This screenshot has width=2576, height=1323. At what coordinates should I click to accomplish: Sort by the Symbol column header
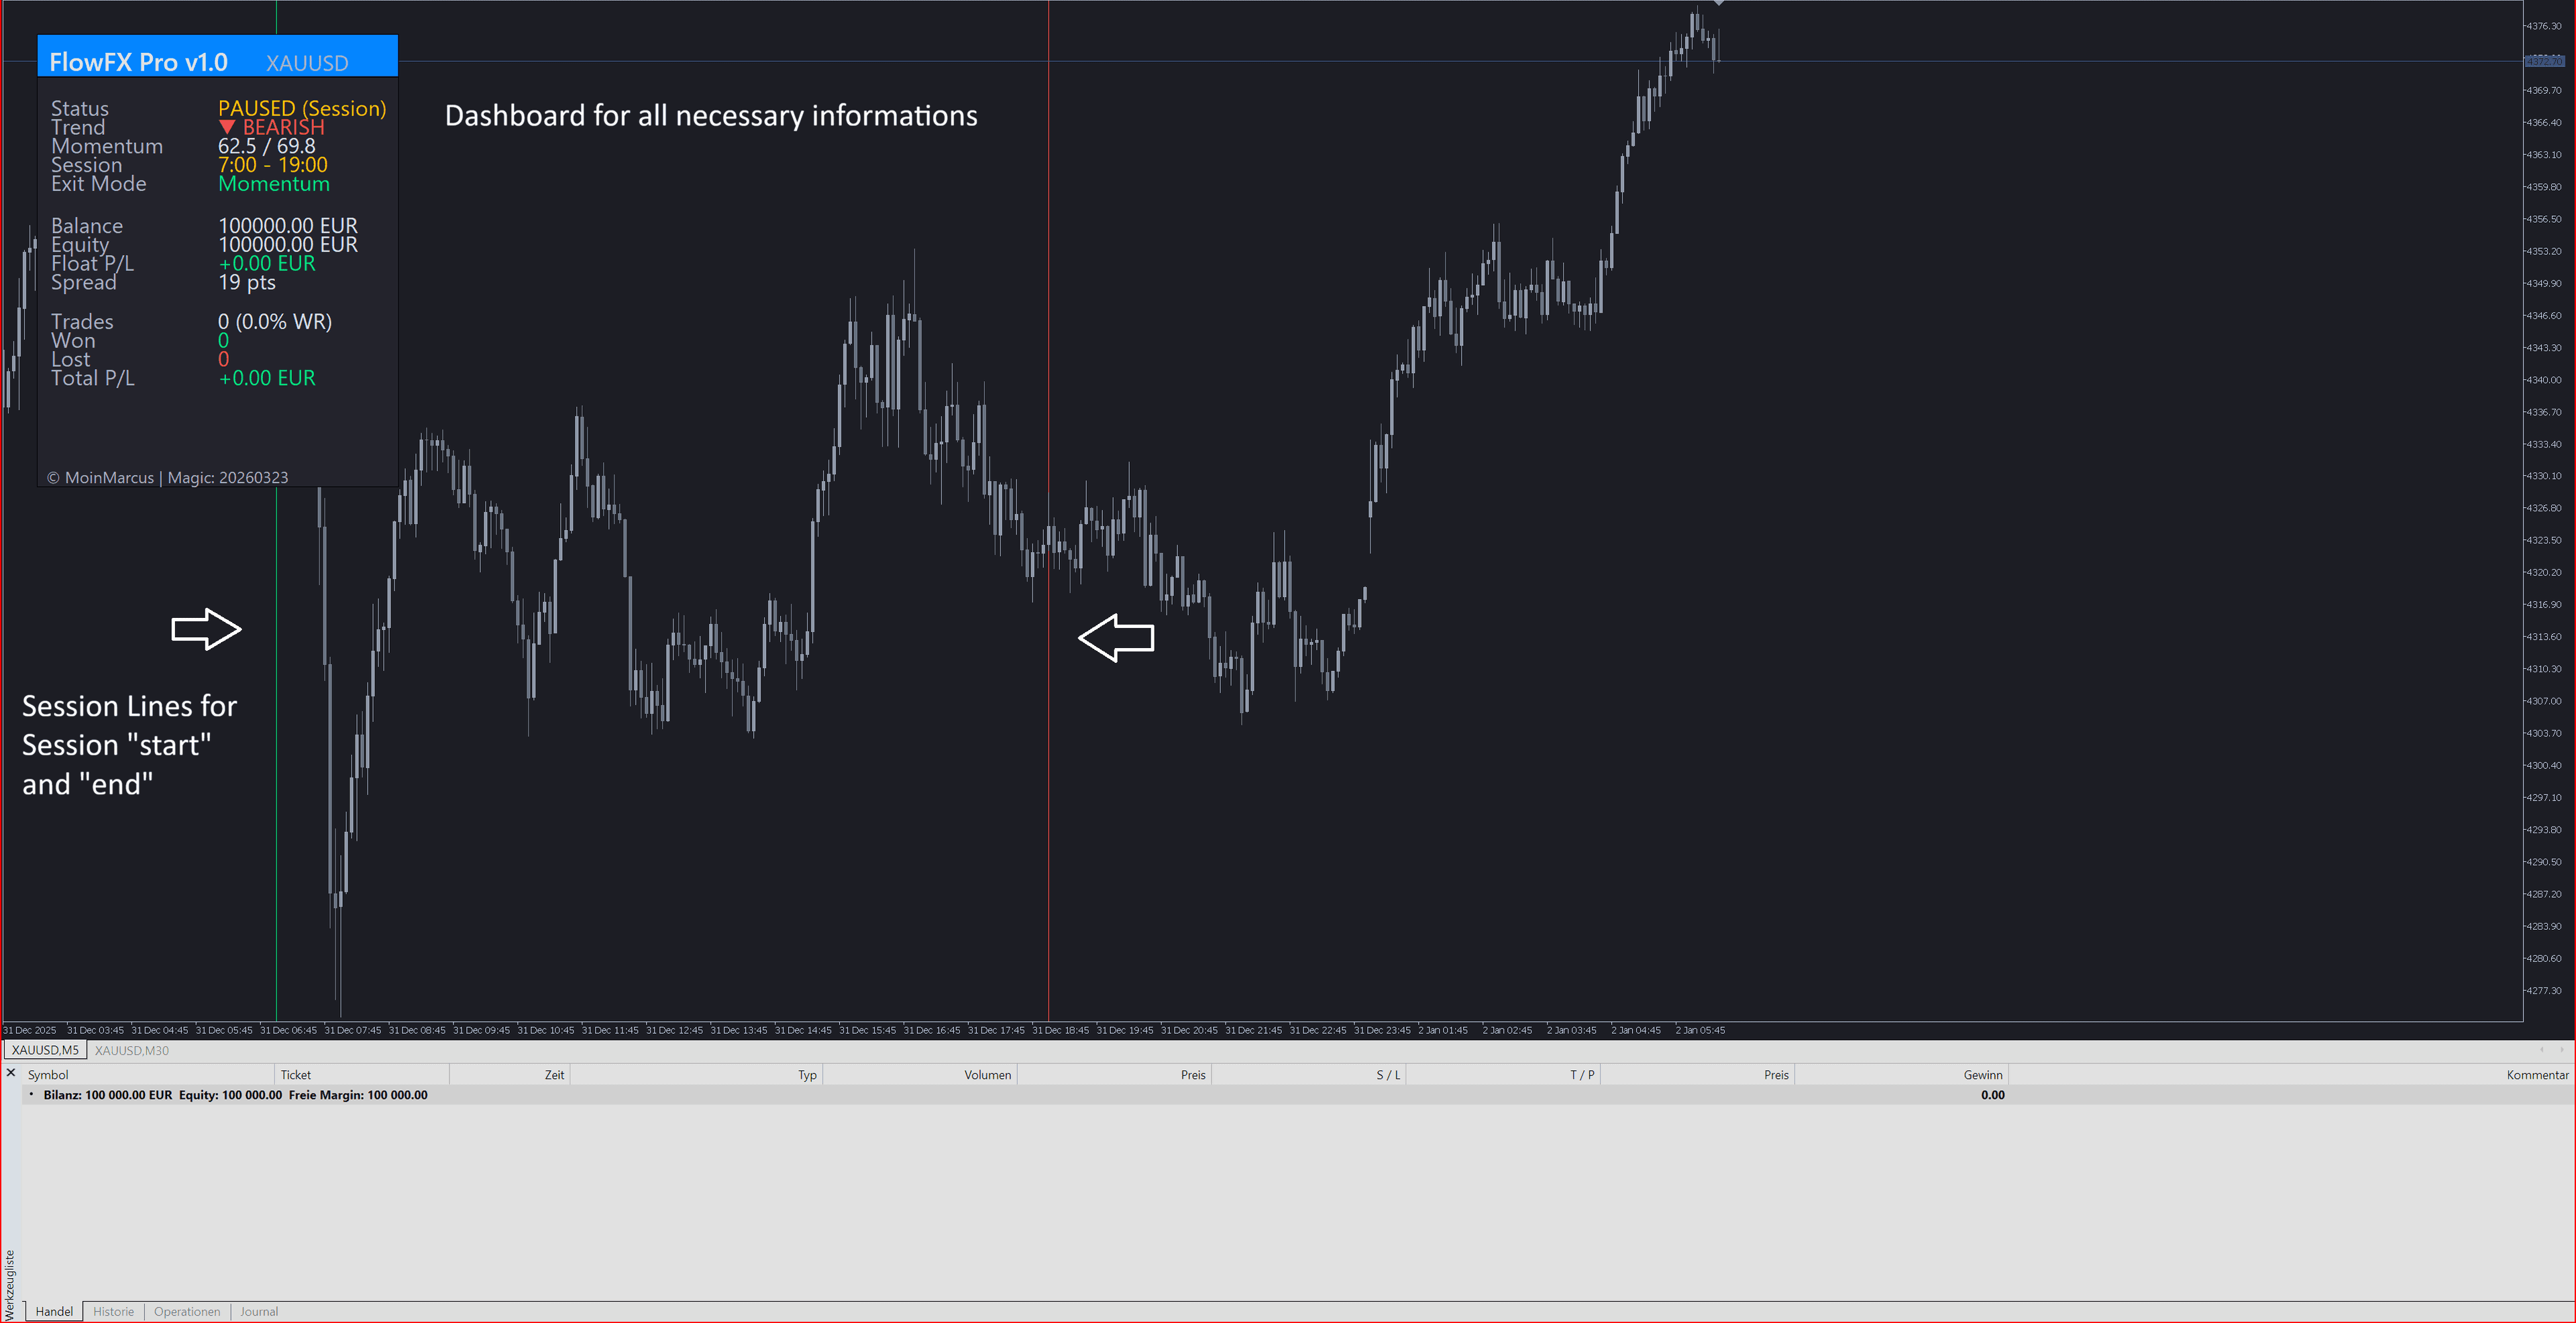click(148, 1075)
